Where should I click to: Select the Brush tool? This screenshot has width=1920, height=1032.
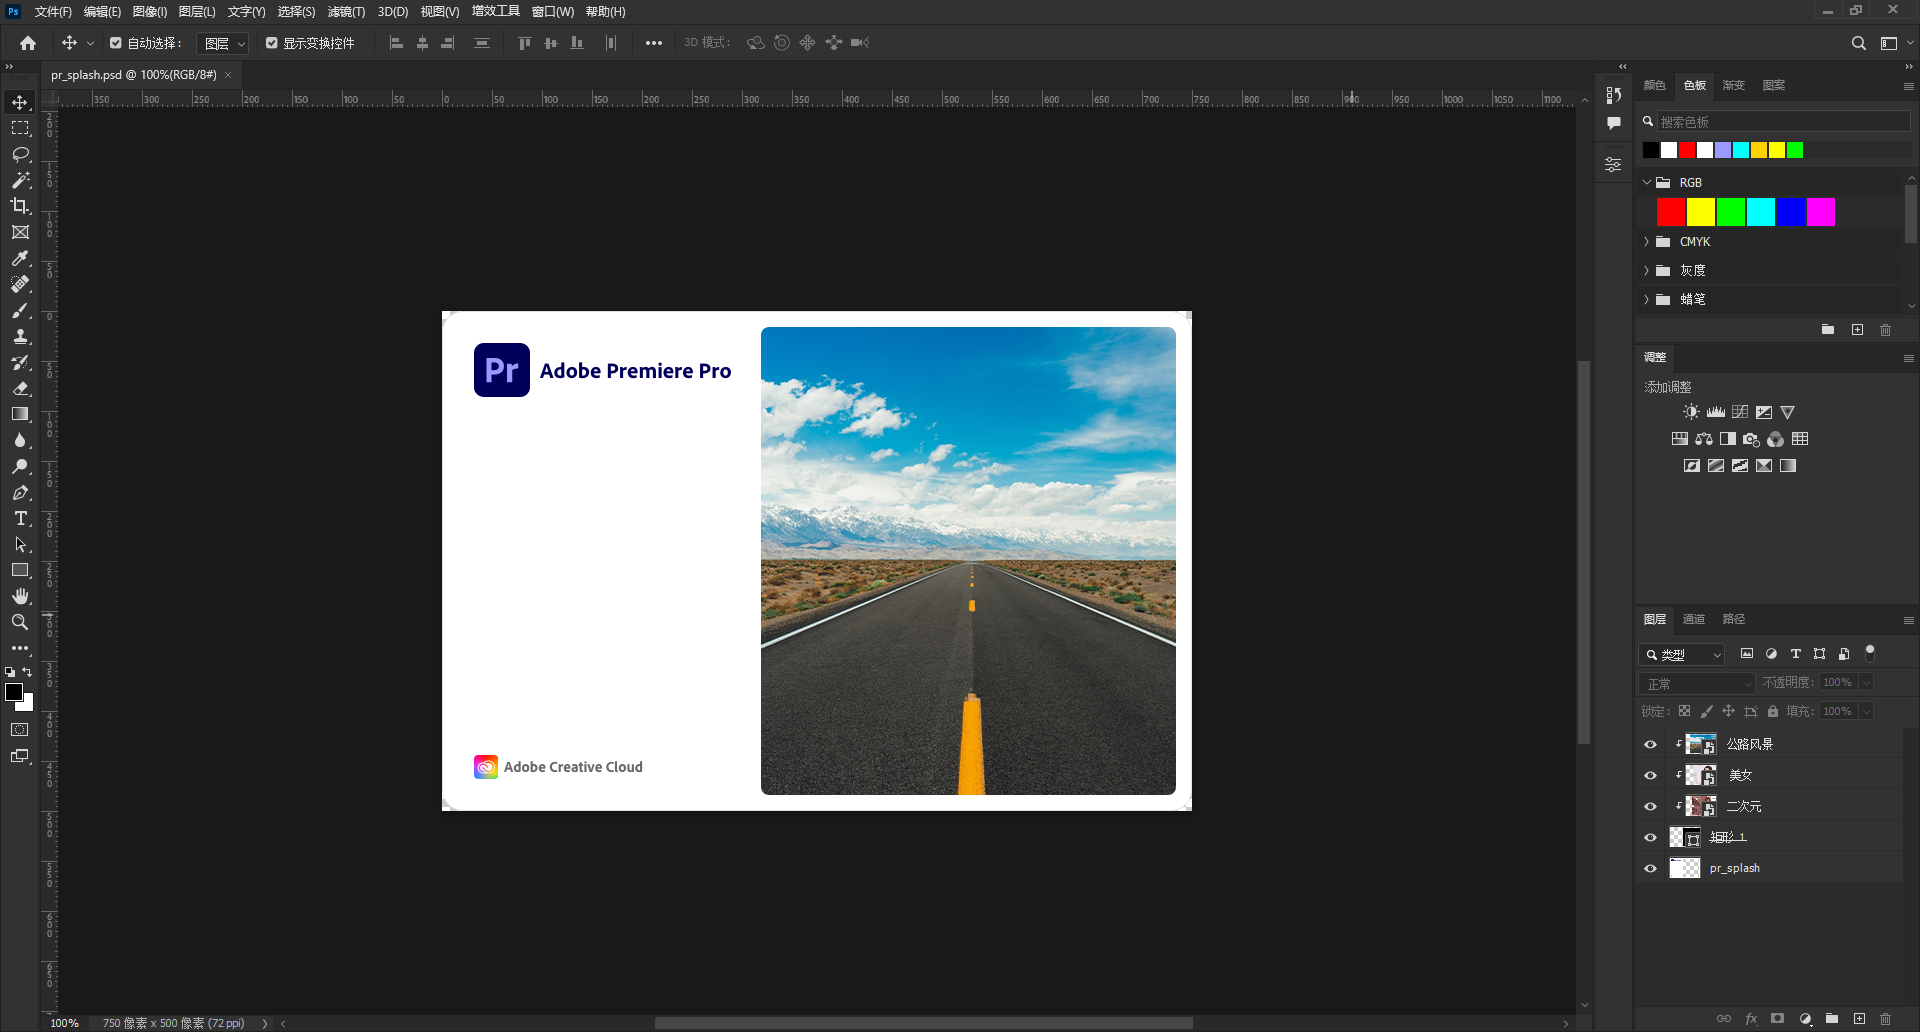[x=20, y=310]
